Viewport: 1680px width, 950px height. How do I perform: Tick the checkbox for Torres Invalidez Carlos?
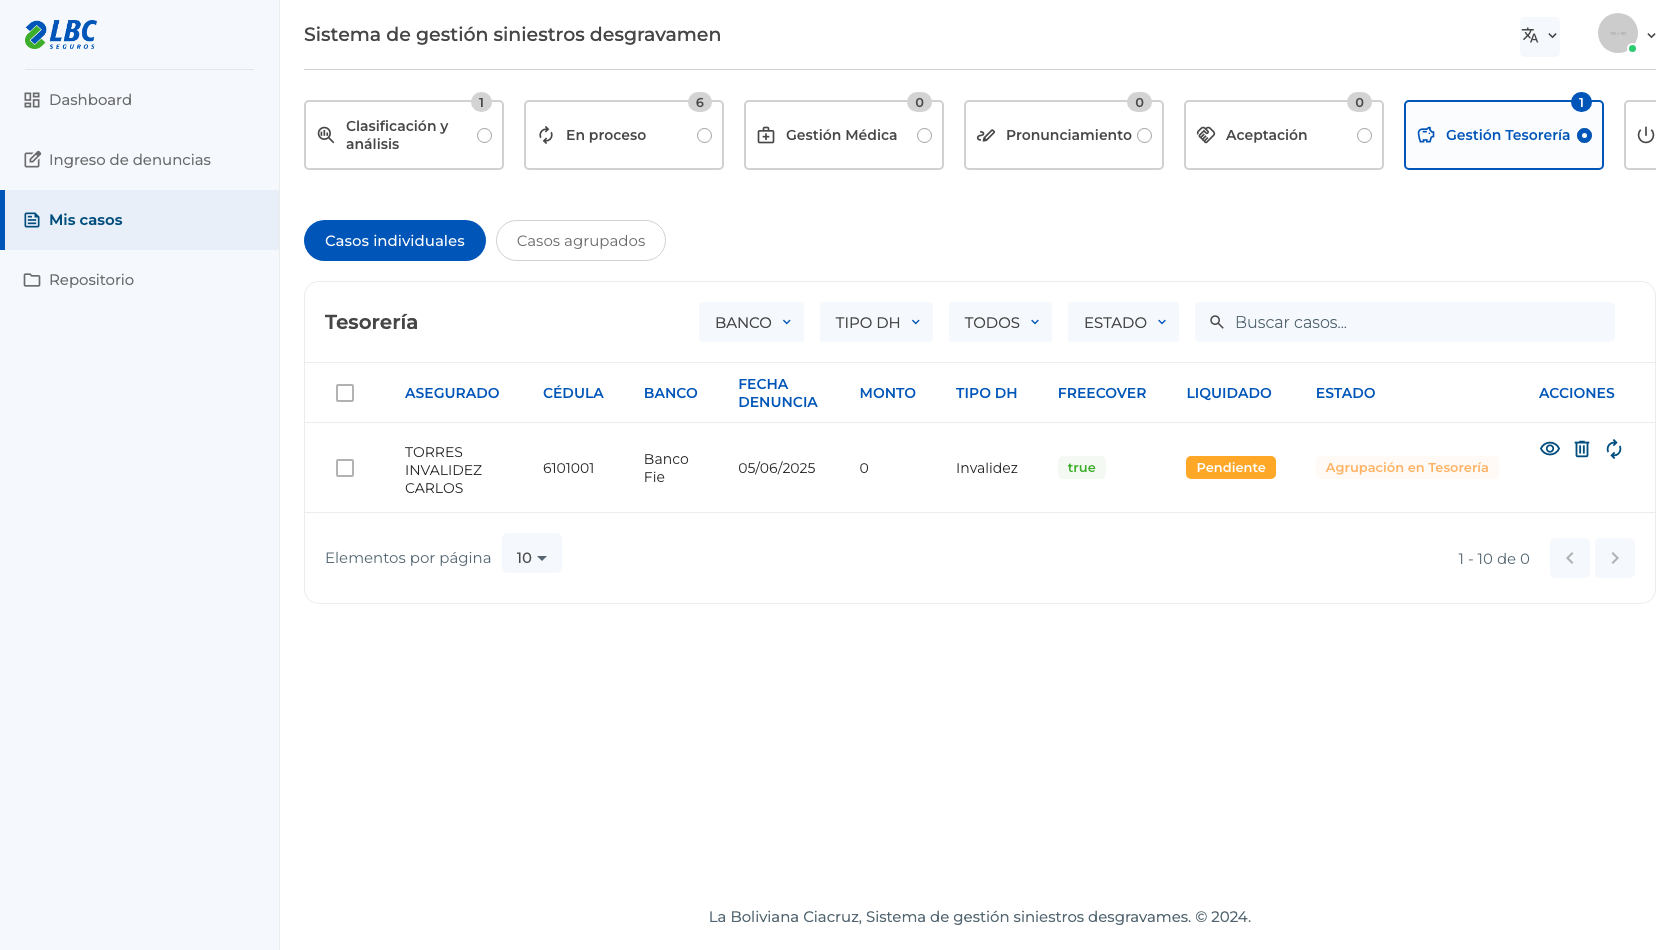tap(345, 468)
